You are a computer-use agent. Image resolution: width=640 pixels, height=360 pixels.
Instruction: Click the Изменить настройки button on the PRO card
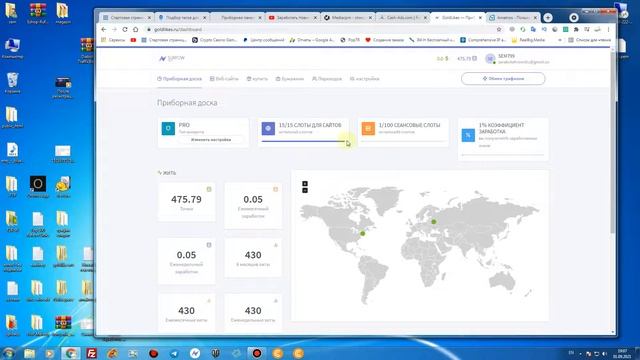click(x=211, y=140)
